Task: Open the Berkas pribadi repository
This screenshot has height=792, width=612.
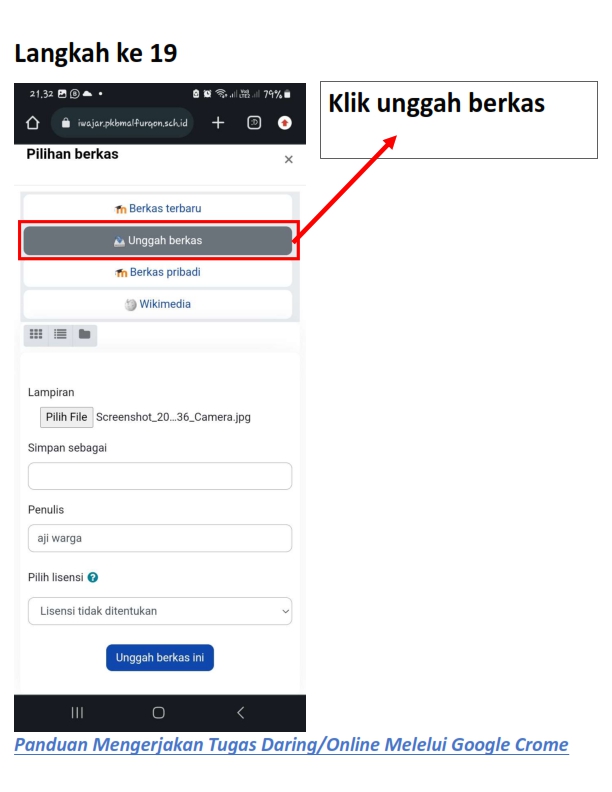Action: [158, 272]
